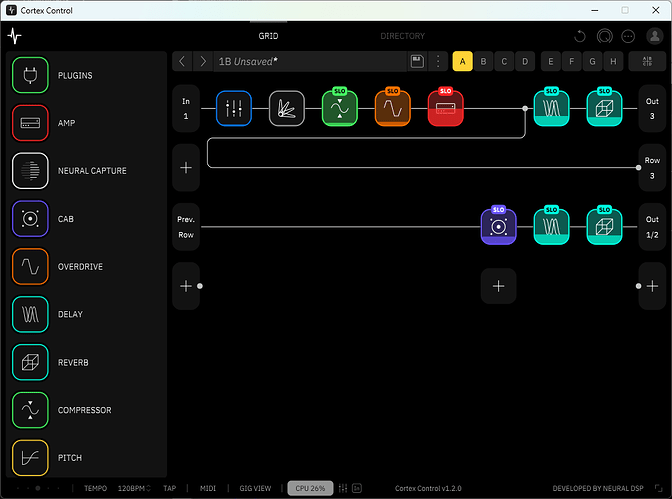The width and height of the screenshot is (672, 499).
Task: Click the Neural DSP waveform logo
Action: click(15, 36)
